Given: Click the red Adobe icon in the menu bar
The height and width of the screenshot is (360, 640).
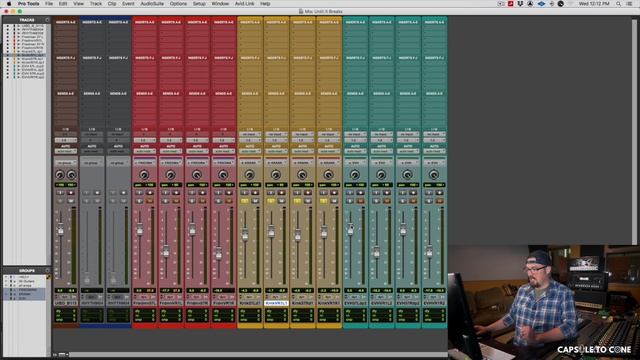Looking at the screenshot, I should [511, 4].
